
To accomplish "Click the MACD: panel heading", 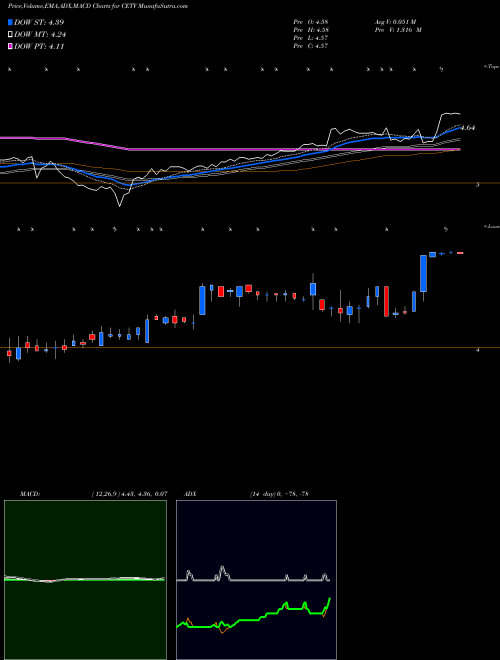I will click(30, 494).
